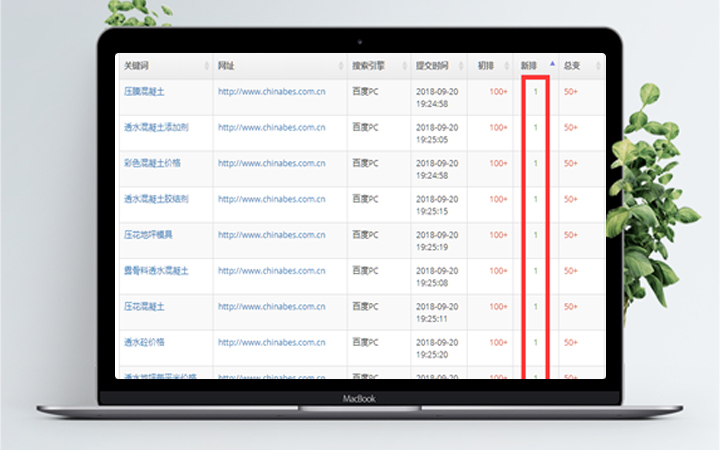720x450 pixels.
Task: Open the 压膜混凝土 keyword link
Action: [x=146, y=91]
